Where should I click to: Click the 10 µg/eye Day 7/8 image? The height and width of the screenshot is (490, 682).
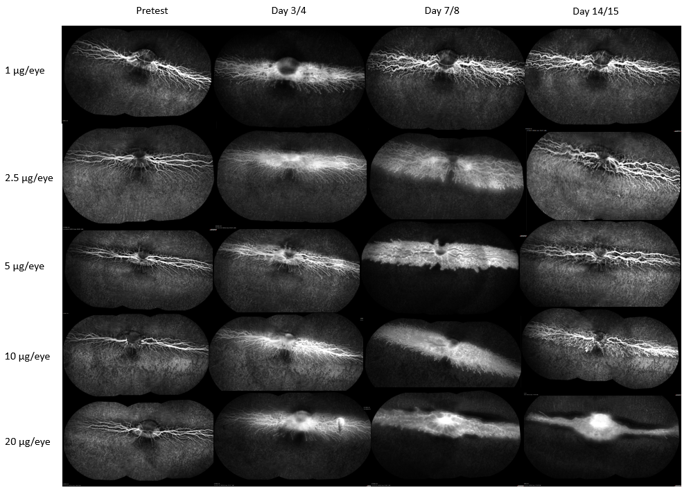444,353
